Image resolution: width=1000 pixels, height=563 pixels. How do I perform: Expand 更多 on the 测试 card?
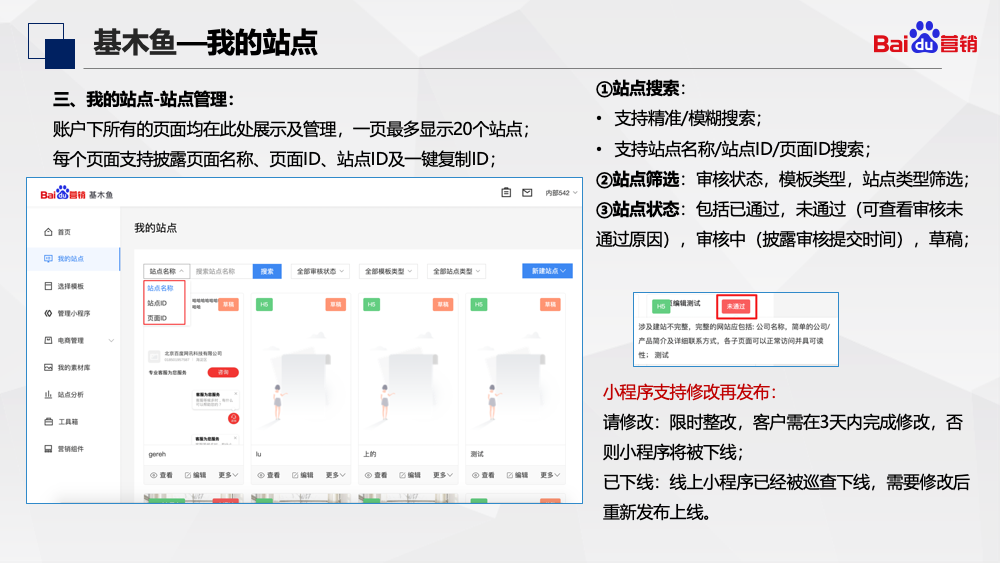[x=549, y=475]
